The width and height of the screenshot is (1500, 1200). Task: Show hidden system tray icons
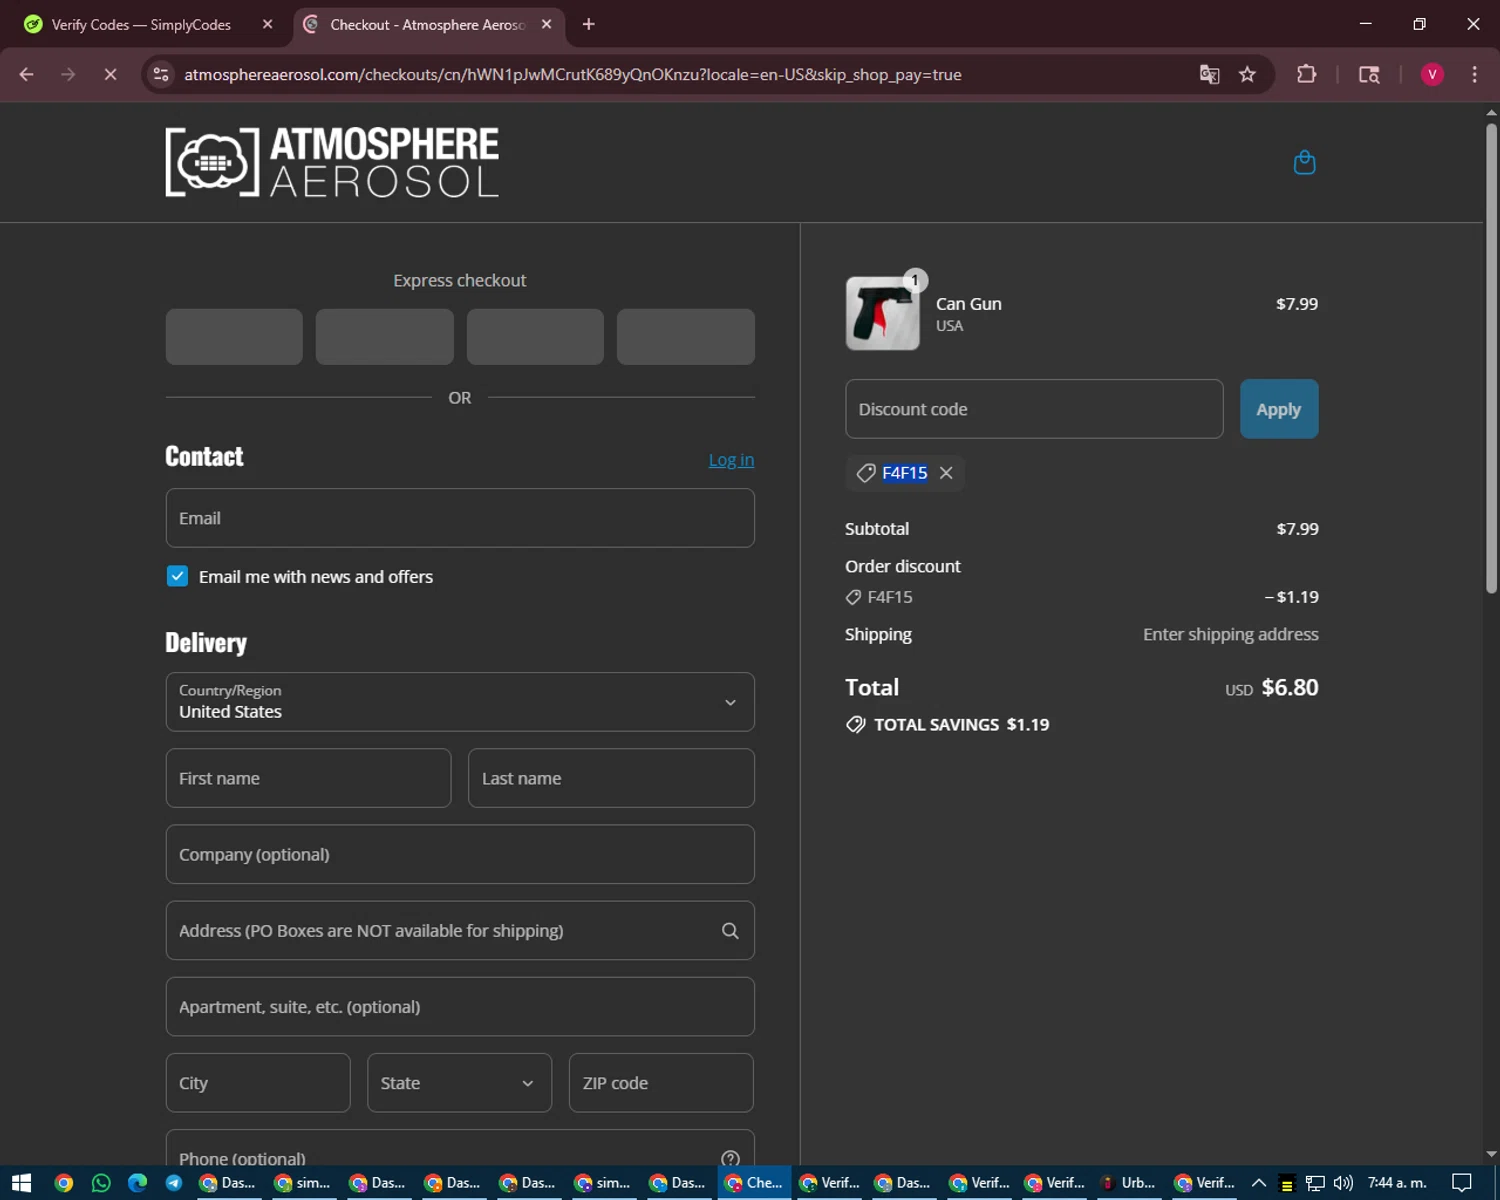(x=1259, y=1183)
